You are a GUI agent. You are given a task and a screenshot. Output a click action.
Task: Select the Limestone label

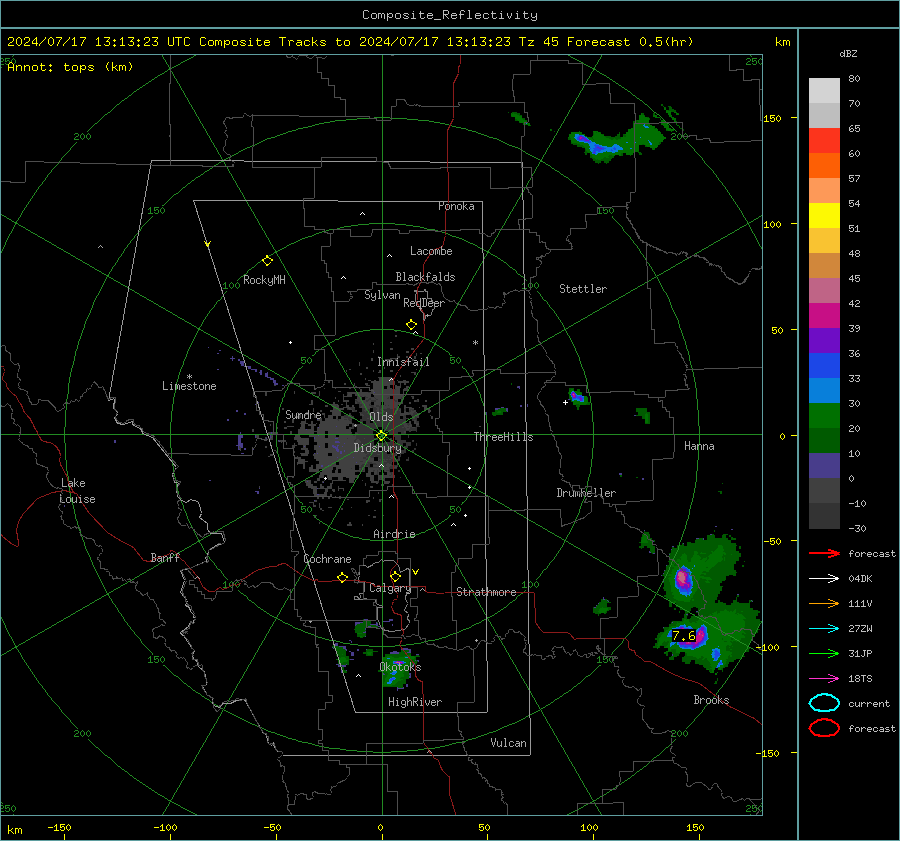coord(189,386)
